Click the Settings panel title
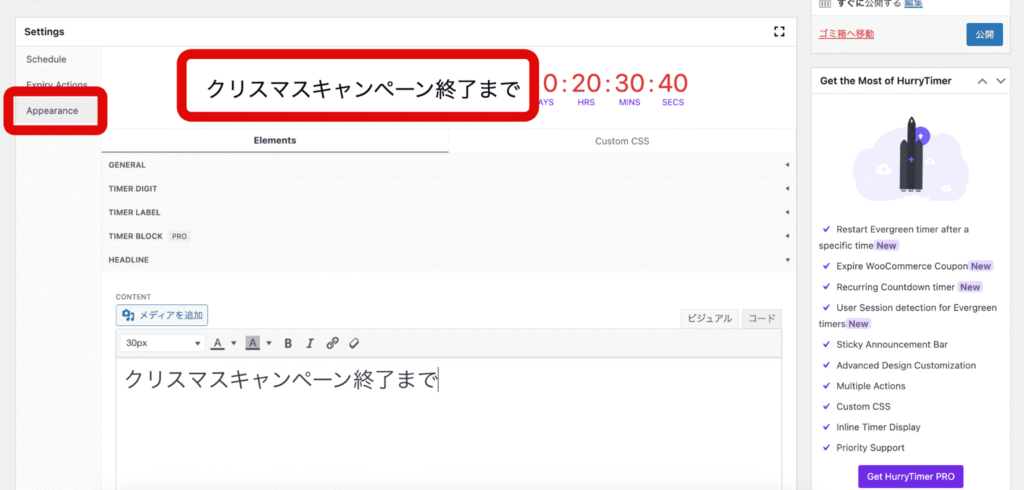 44,31
